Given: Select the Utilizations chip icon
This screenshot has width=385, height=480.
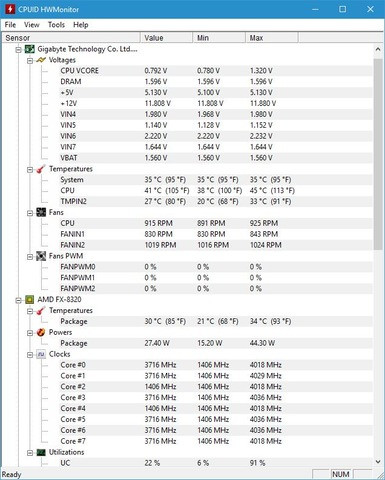Looking at the screenshot, I should coord(41,452).
